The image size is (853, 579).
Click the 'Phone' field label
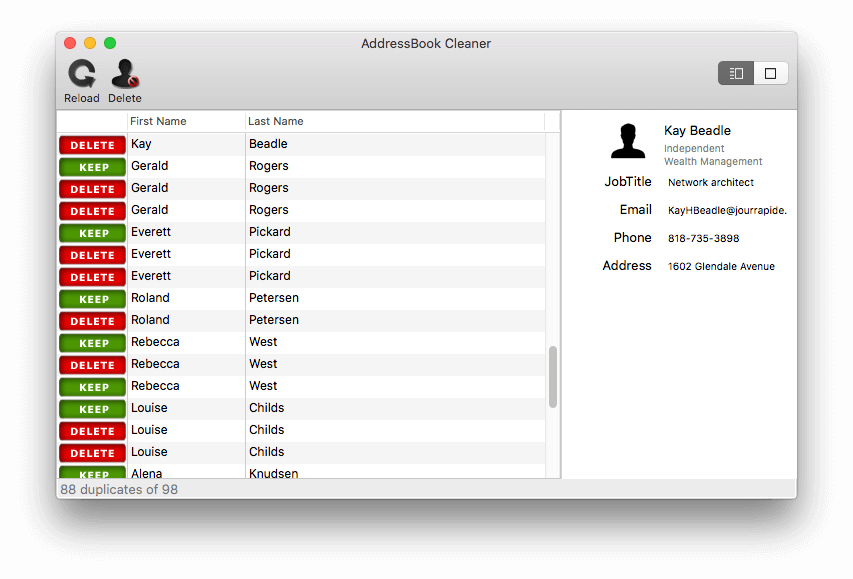[632, 237]
